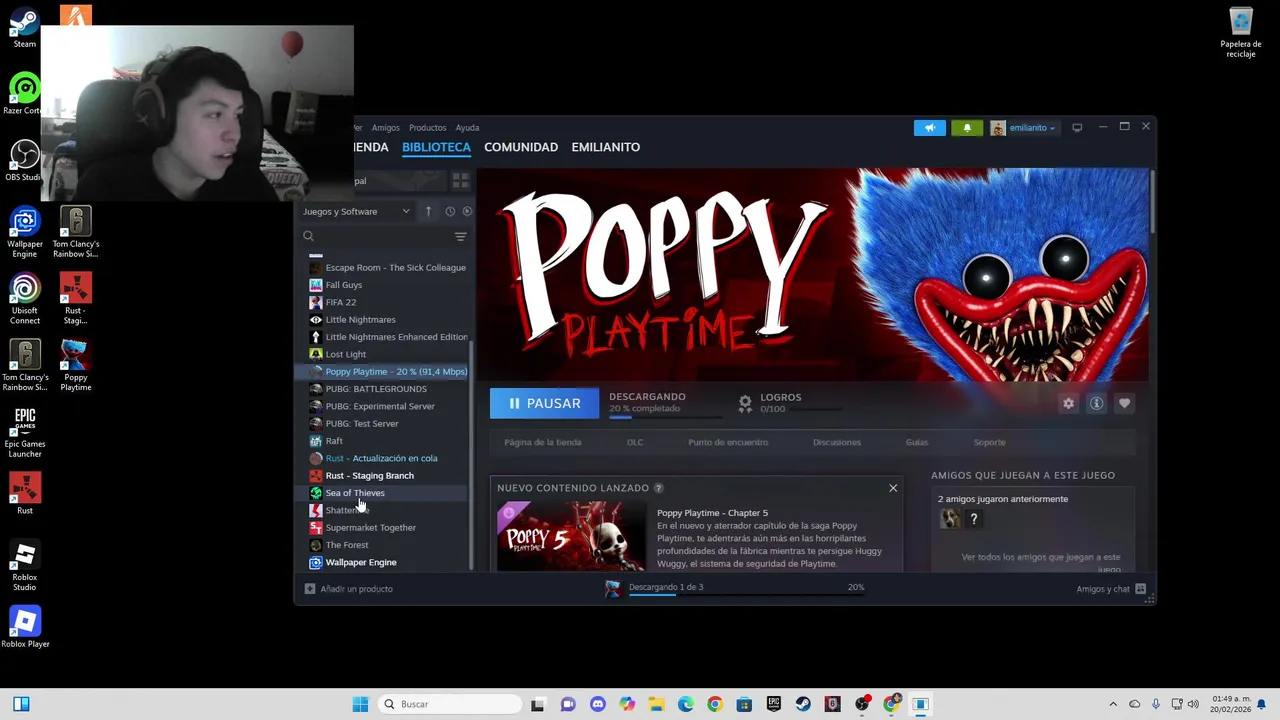Open the unknown friend question mark avatar
This screenshot has height=720, width=1280.
[x=973, y=518]
